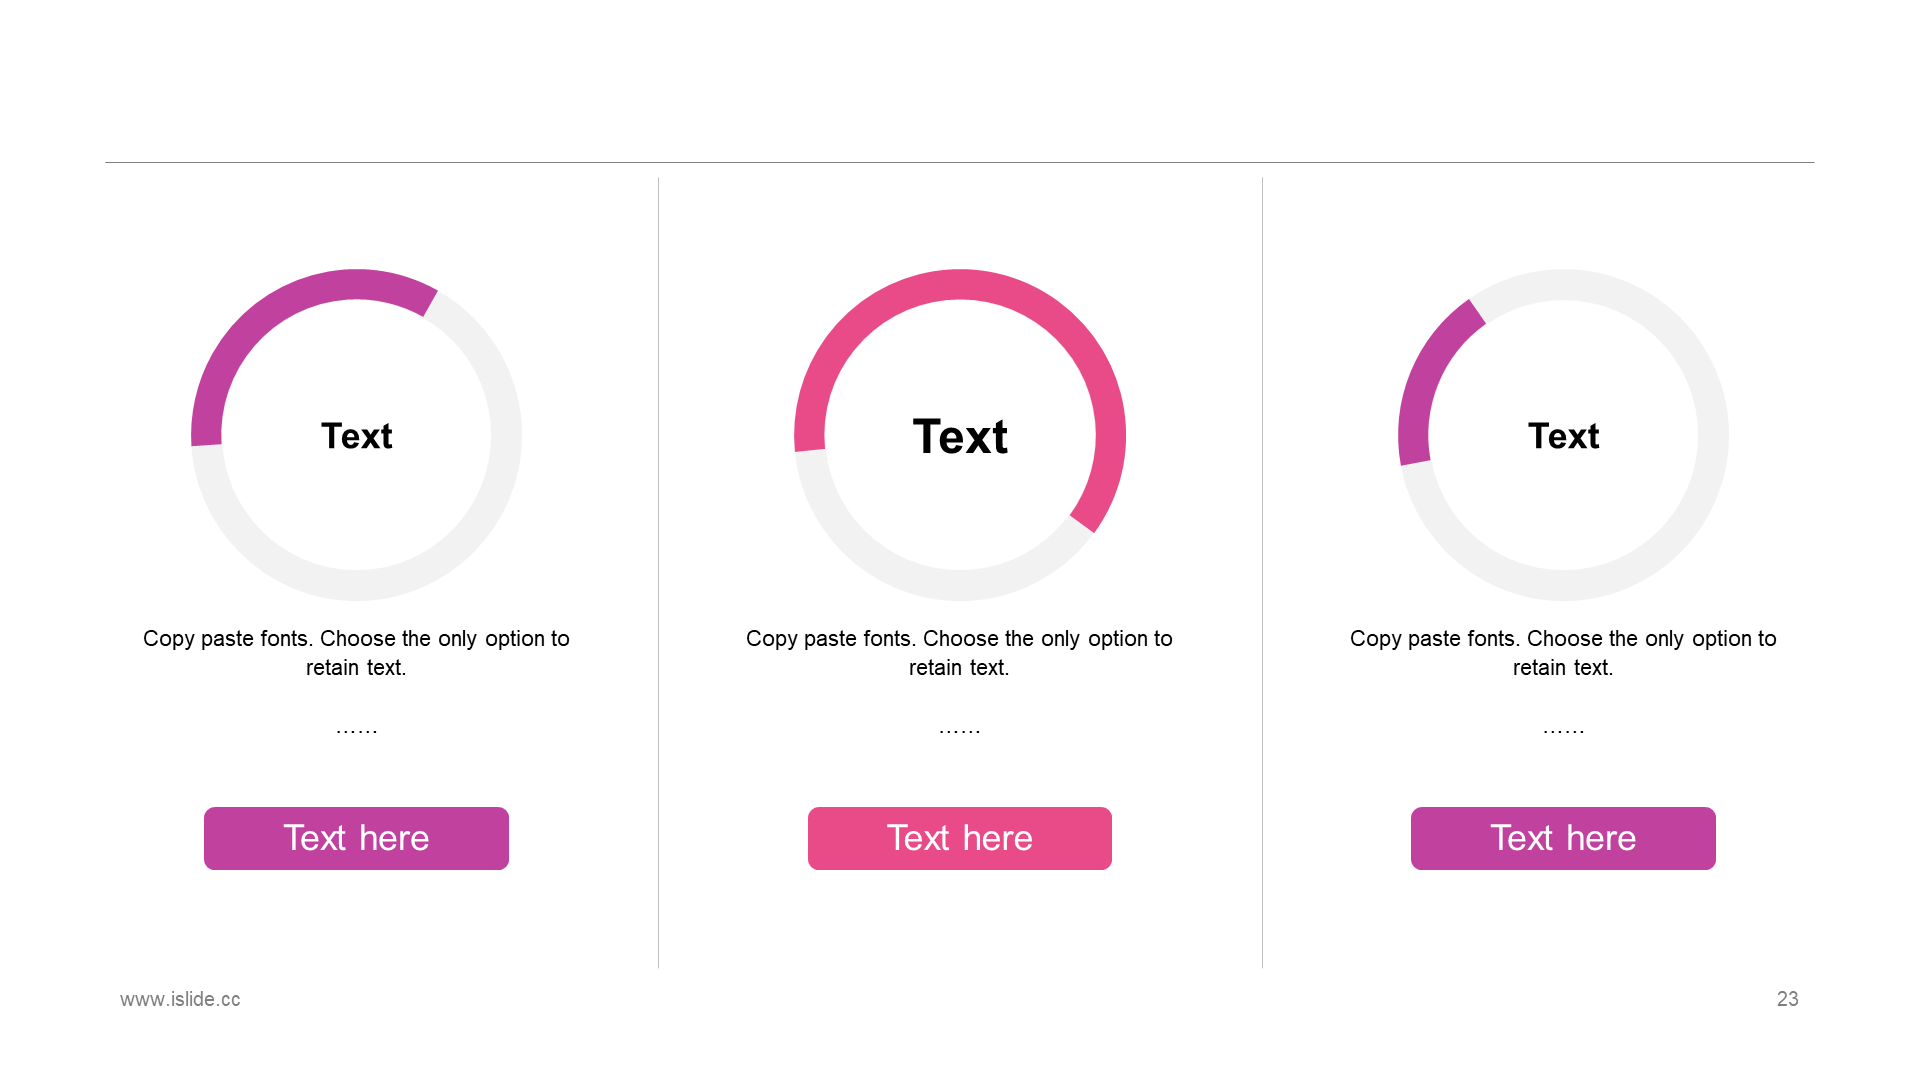Click the 'Text' label inside right donut
The image size is (1920, 1080).
(x=1563, y=436)
